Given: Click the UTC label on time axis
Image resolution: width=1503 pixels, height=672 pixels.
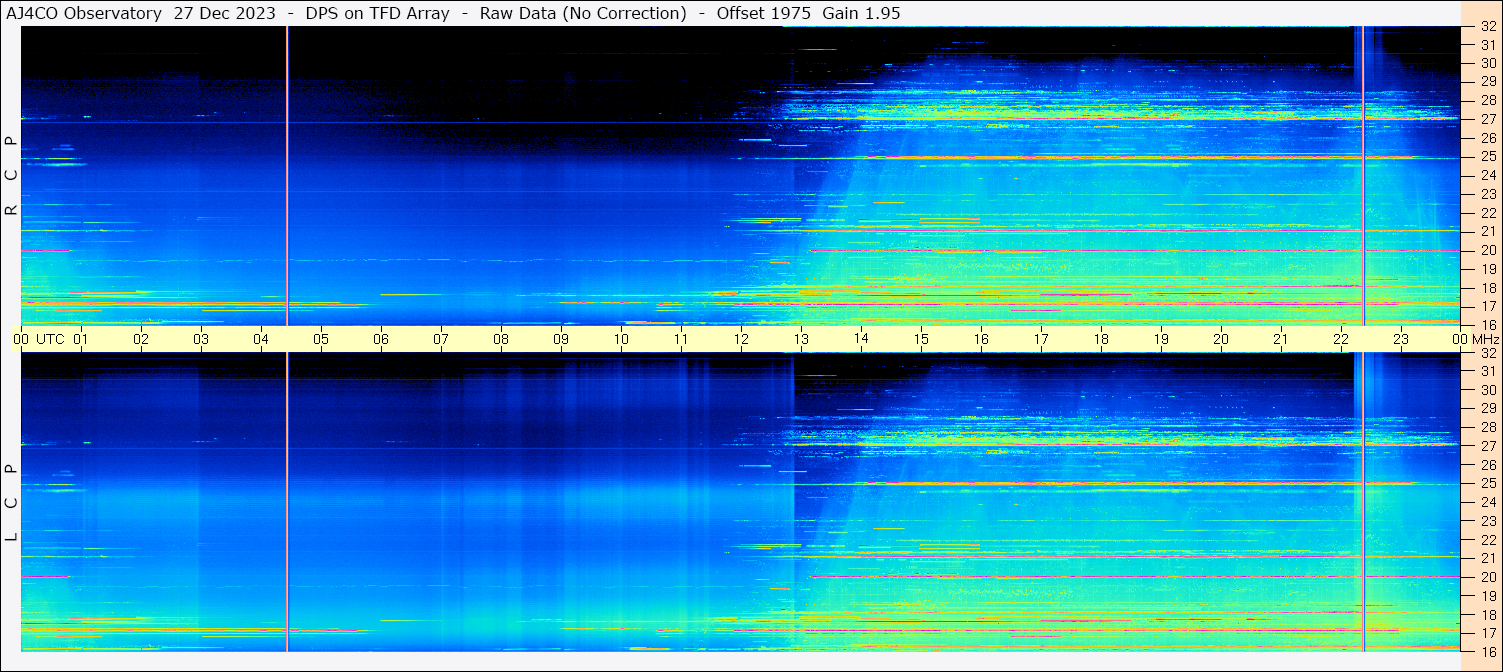Looking at the screenshot, I should [x=50, y=339].
